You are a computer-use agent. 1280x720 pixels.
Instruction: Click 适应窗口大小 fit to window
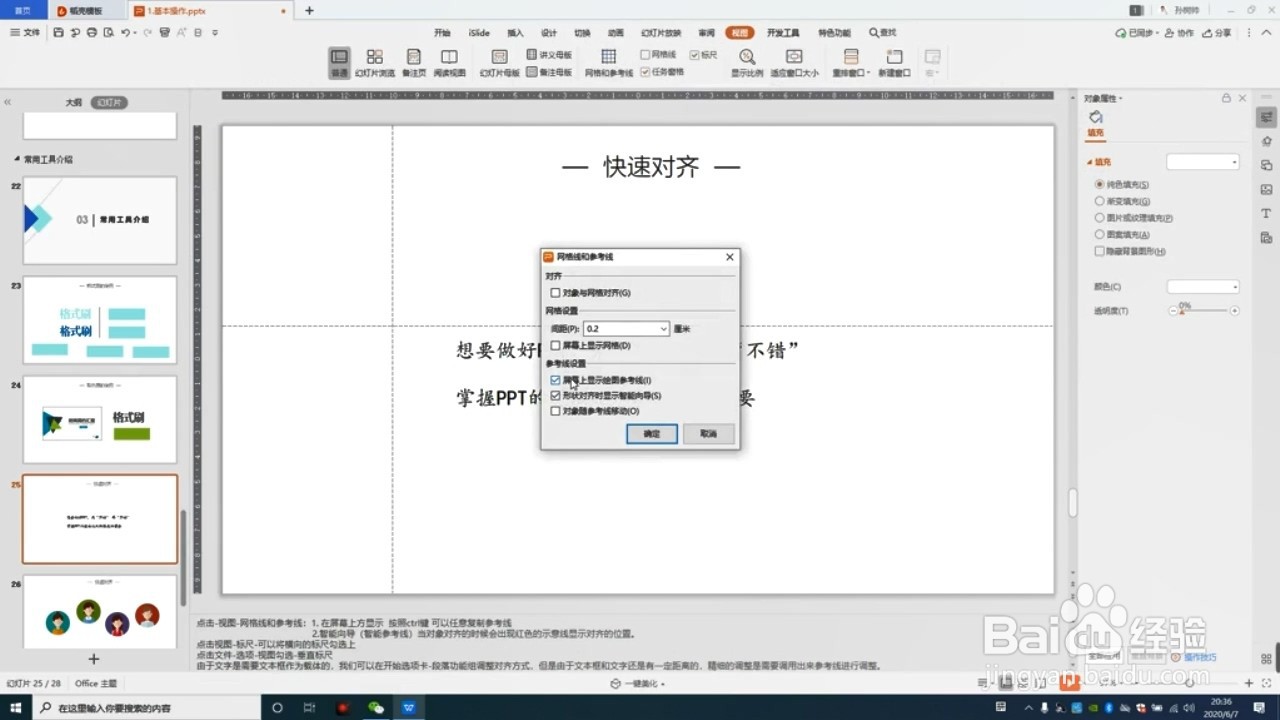[794, 62]
